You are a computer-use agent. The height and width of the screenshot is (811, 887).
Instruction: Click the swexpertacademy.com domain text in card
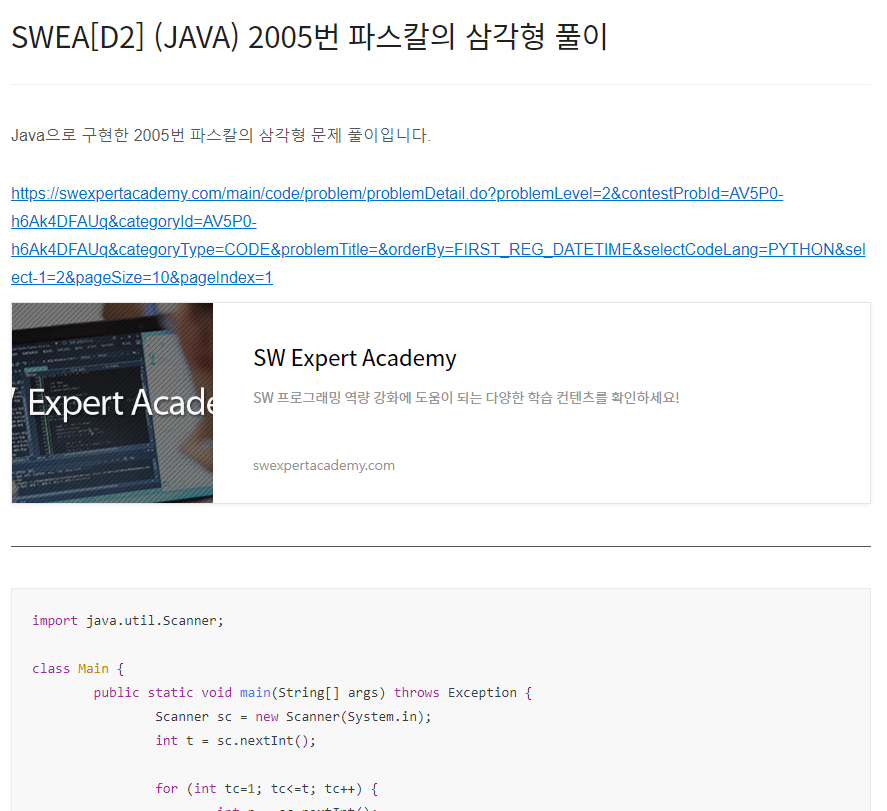(x=324, y=465)
